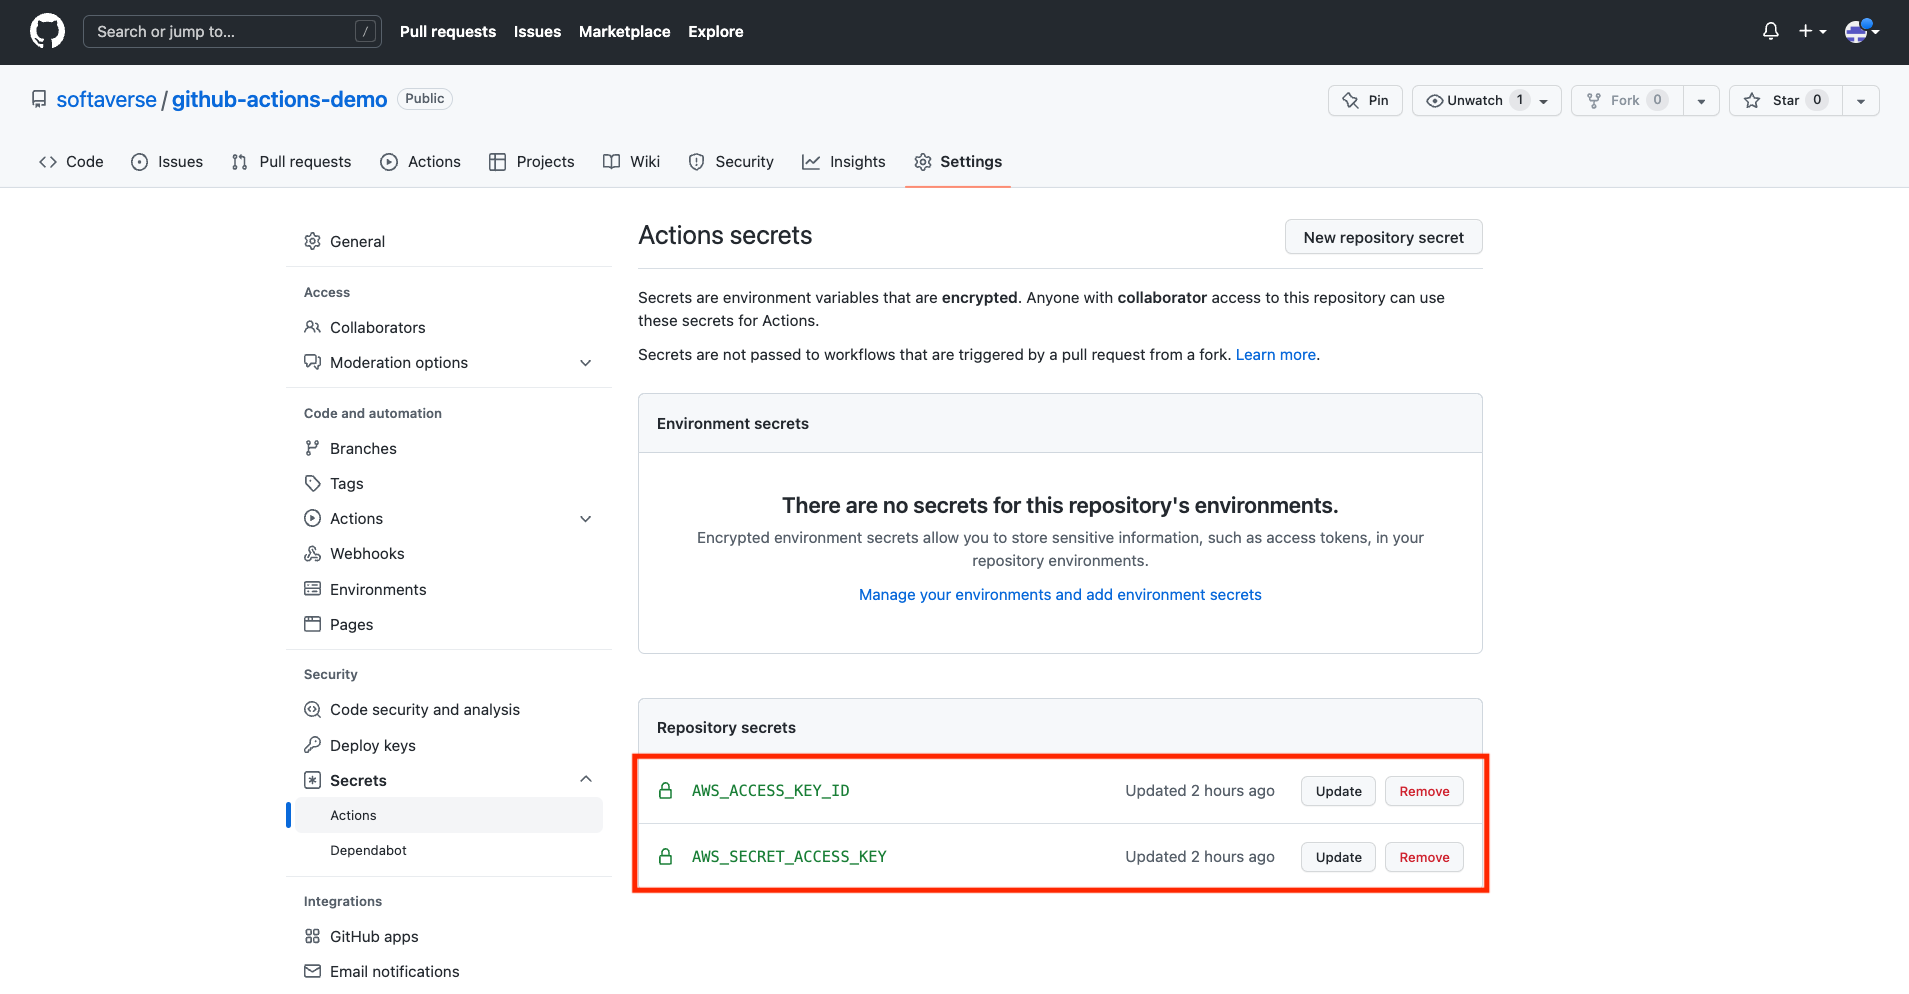Click the Unwatch button
This screenshot has height=994, width=1909.
1486,100
